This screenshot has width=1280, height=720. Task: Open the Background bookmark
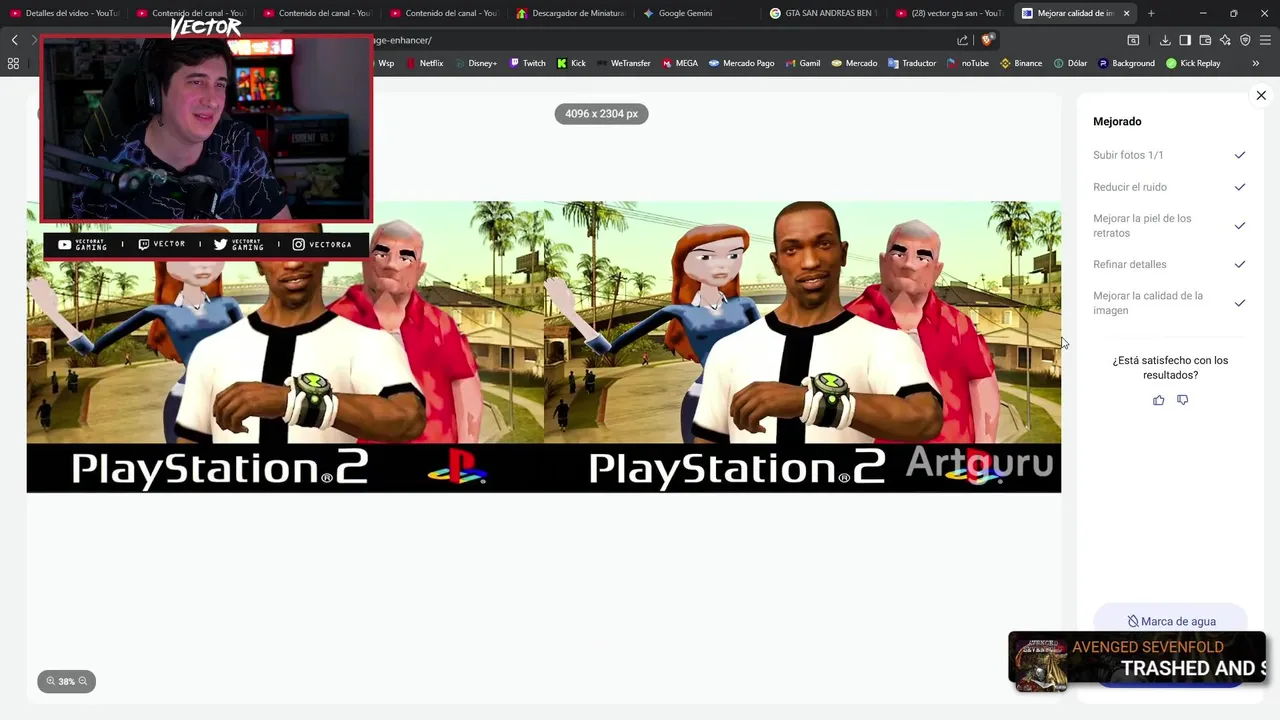[x=1126, y=63]
